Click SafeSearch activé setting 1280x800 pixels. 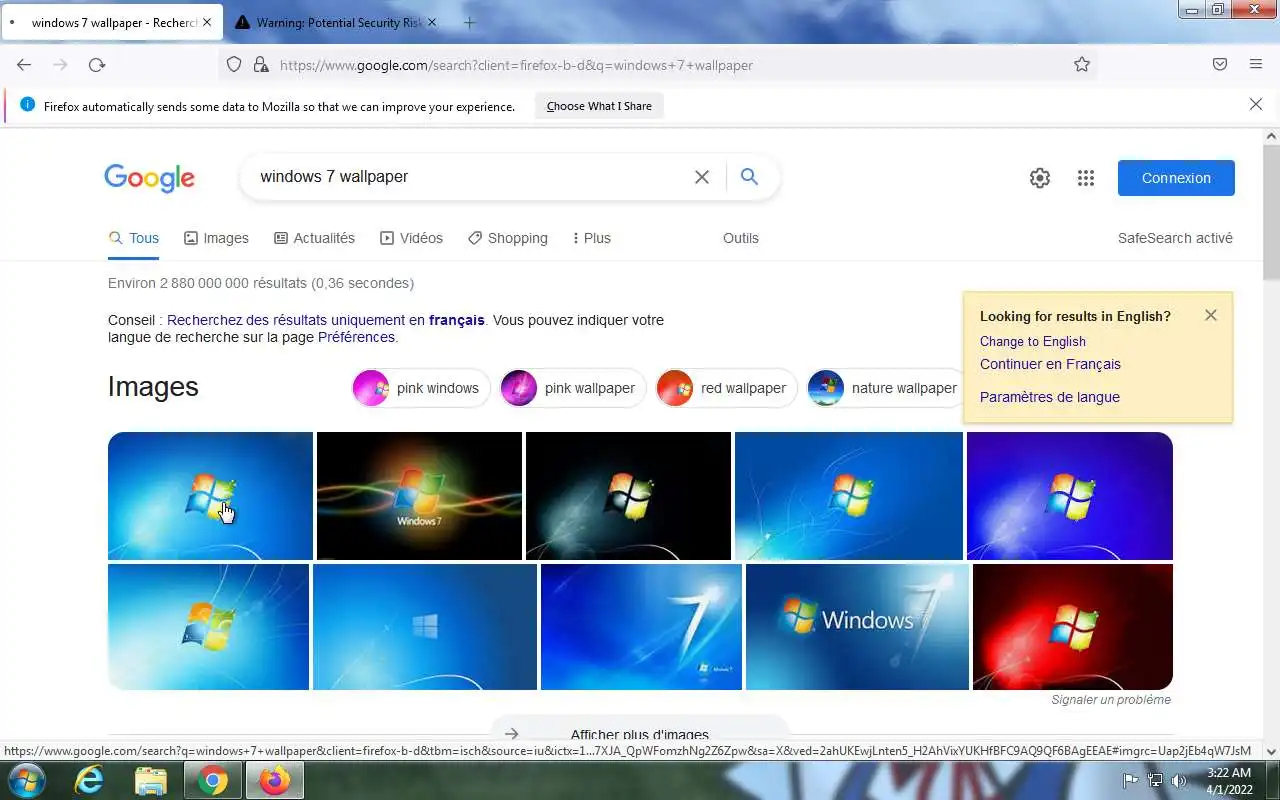1175,238
